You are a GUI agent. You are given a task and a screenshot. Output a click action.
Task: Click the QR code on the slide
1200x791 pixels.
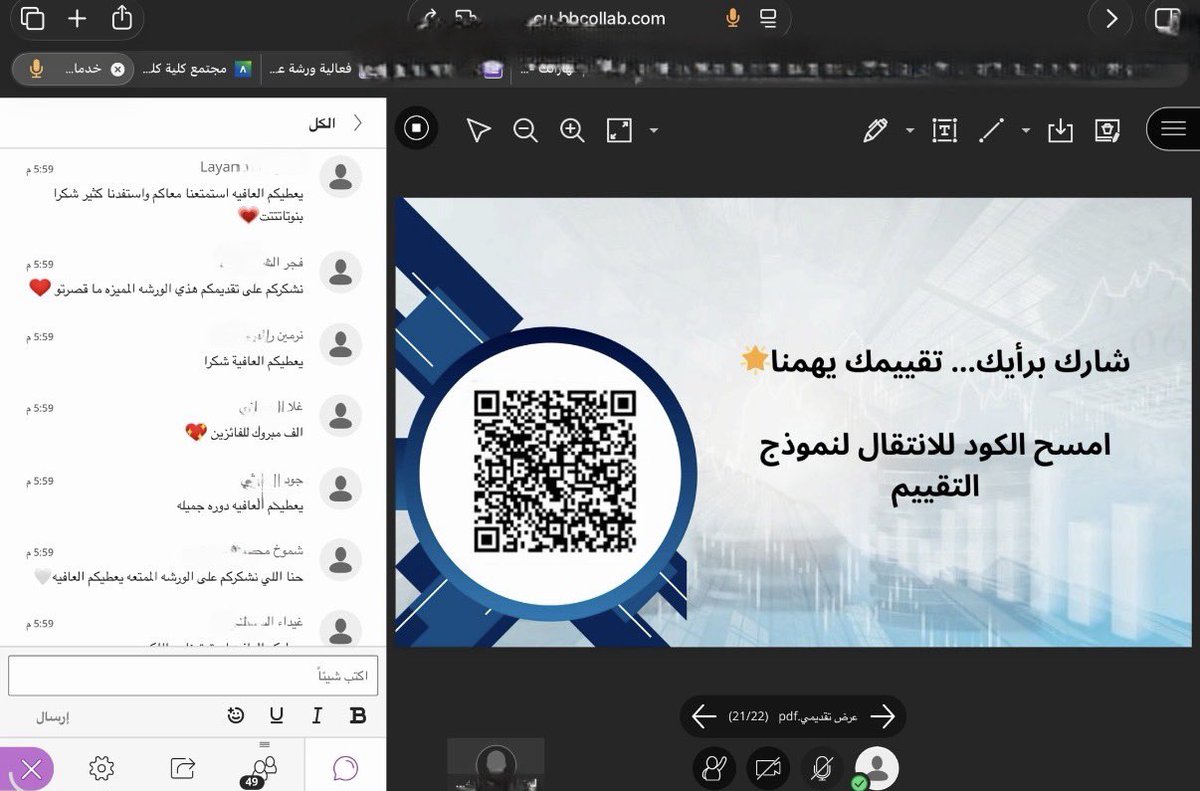point(555,471)
